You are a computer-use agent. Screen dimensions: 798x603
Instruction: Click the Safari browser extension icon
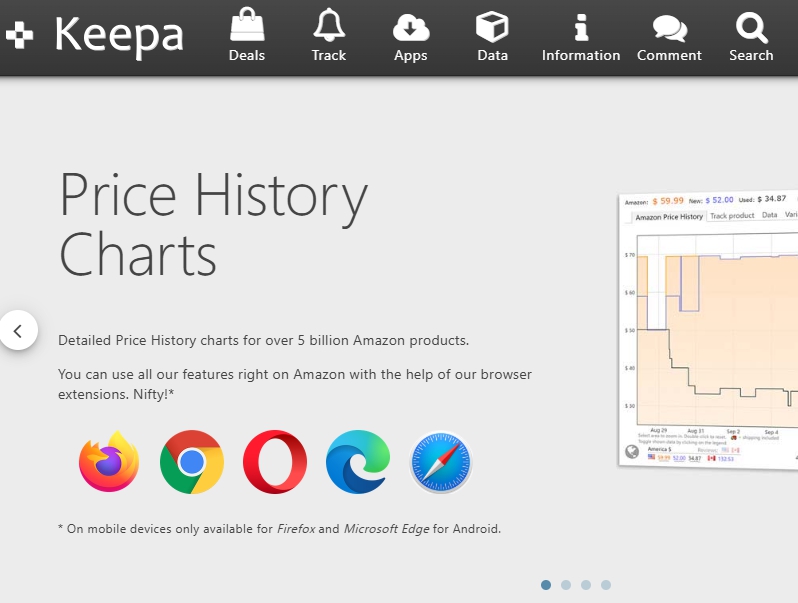tap(441, 462)
